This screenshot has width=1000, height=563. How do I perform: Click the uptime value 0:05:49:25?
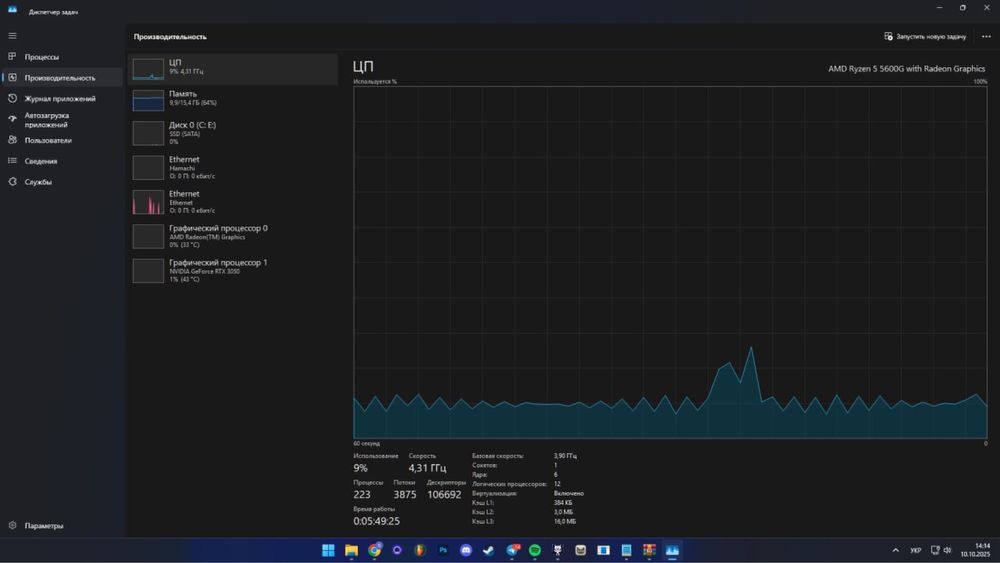pos(376,521)
